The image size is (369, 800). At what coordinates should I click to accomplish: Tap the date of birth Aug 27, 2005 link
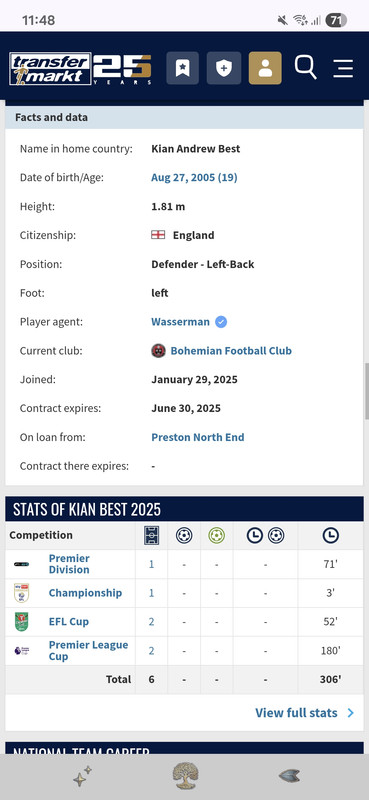(x=194, y=178)
